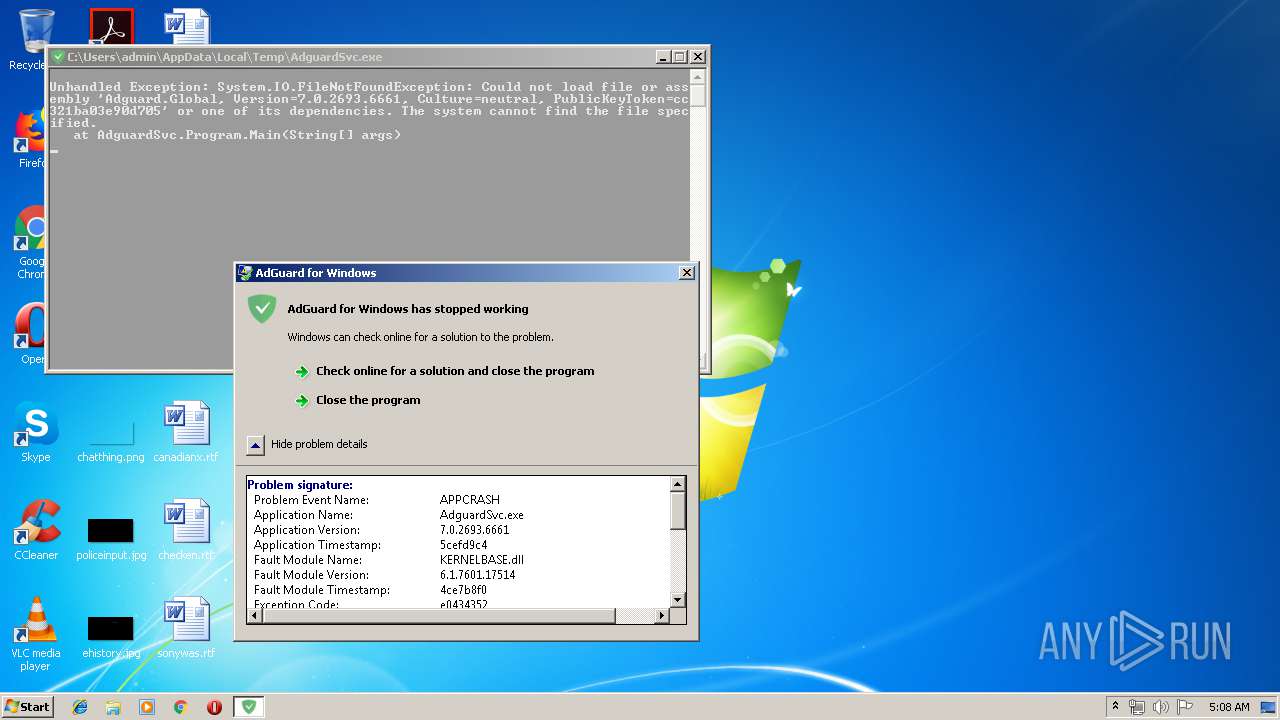Close the AdguardSvc.exe console window
This screenshot has width=1280, height=720.
pos(698,57)
